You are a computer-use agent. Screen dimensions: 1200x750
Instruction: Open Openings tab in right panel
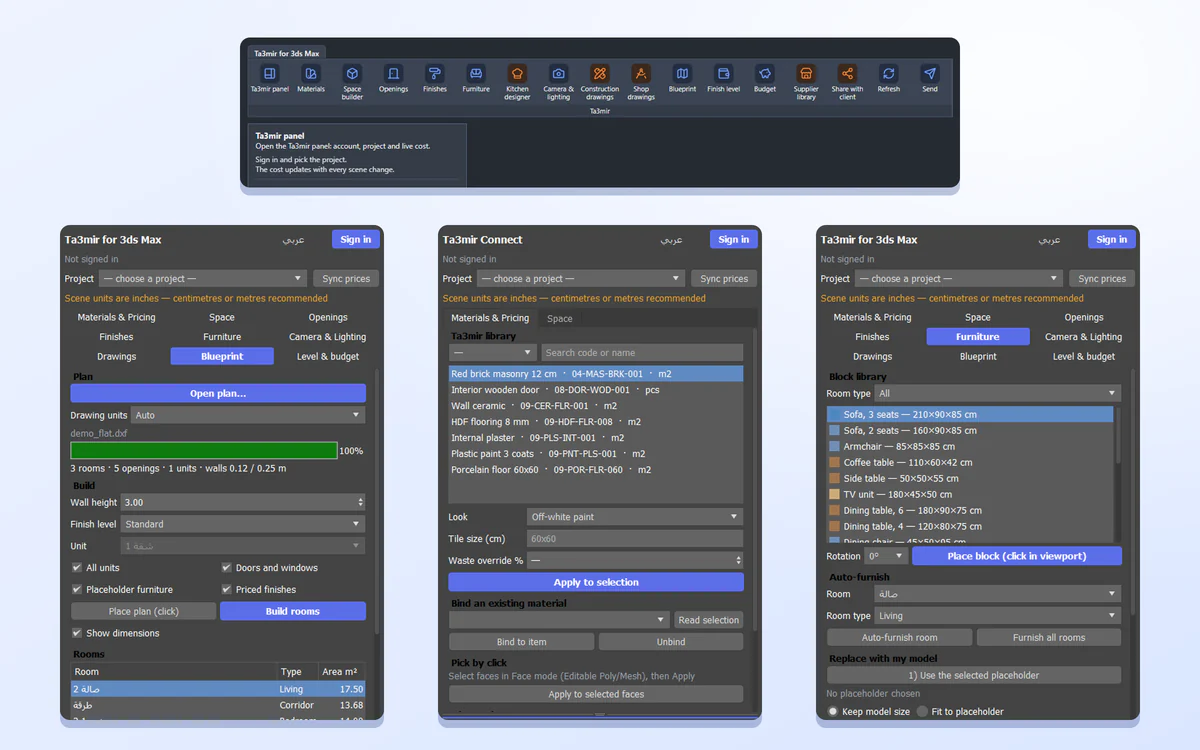pos(1084,317)
